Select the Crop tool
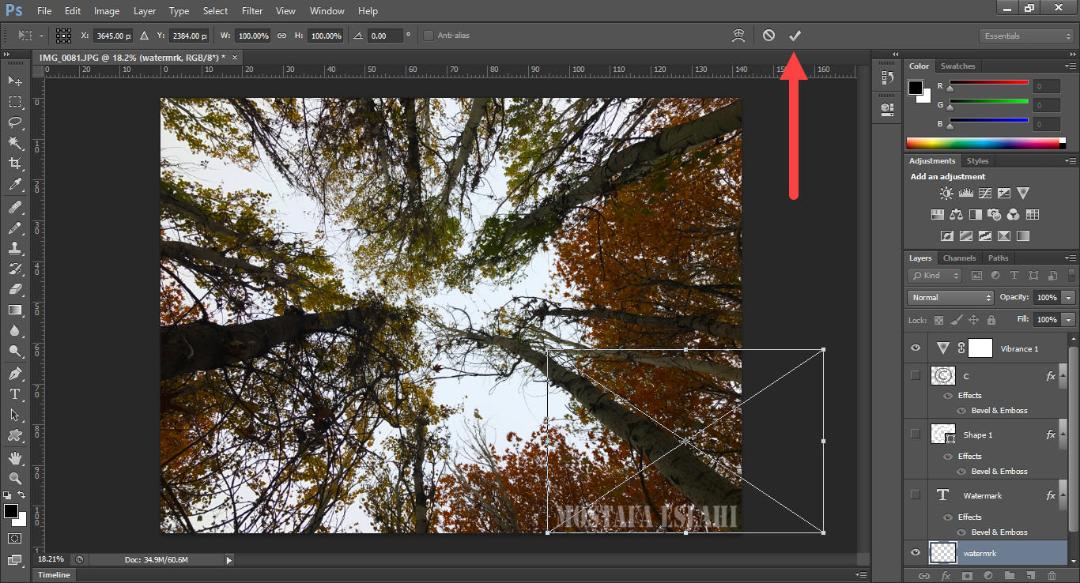This screenshot has height=583, width=1080. coord(15,163)
